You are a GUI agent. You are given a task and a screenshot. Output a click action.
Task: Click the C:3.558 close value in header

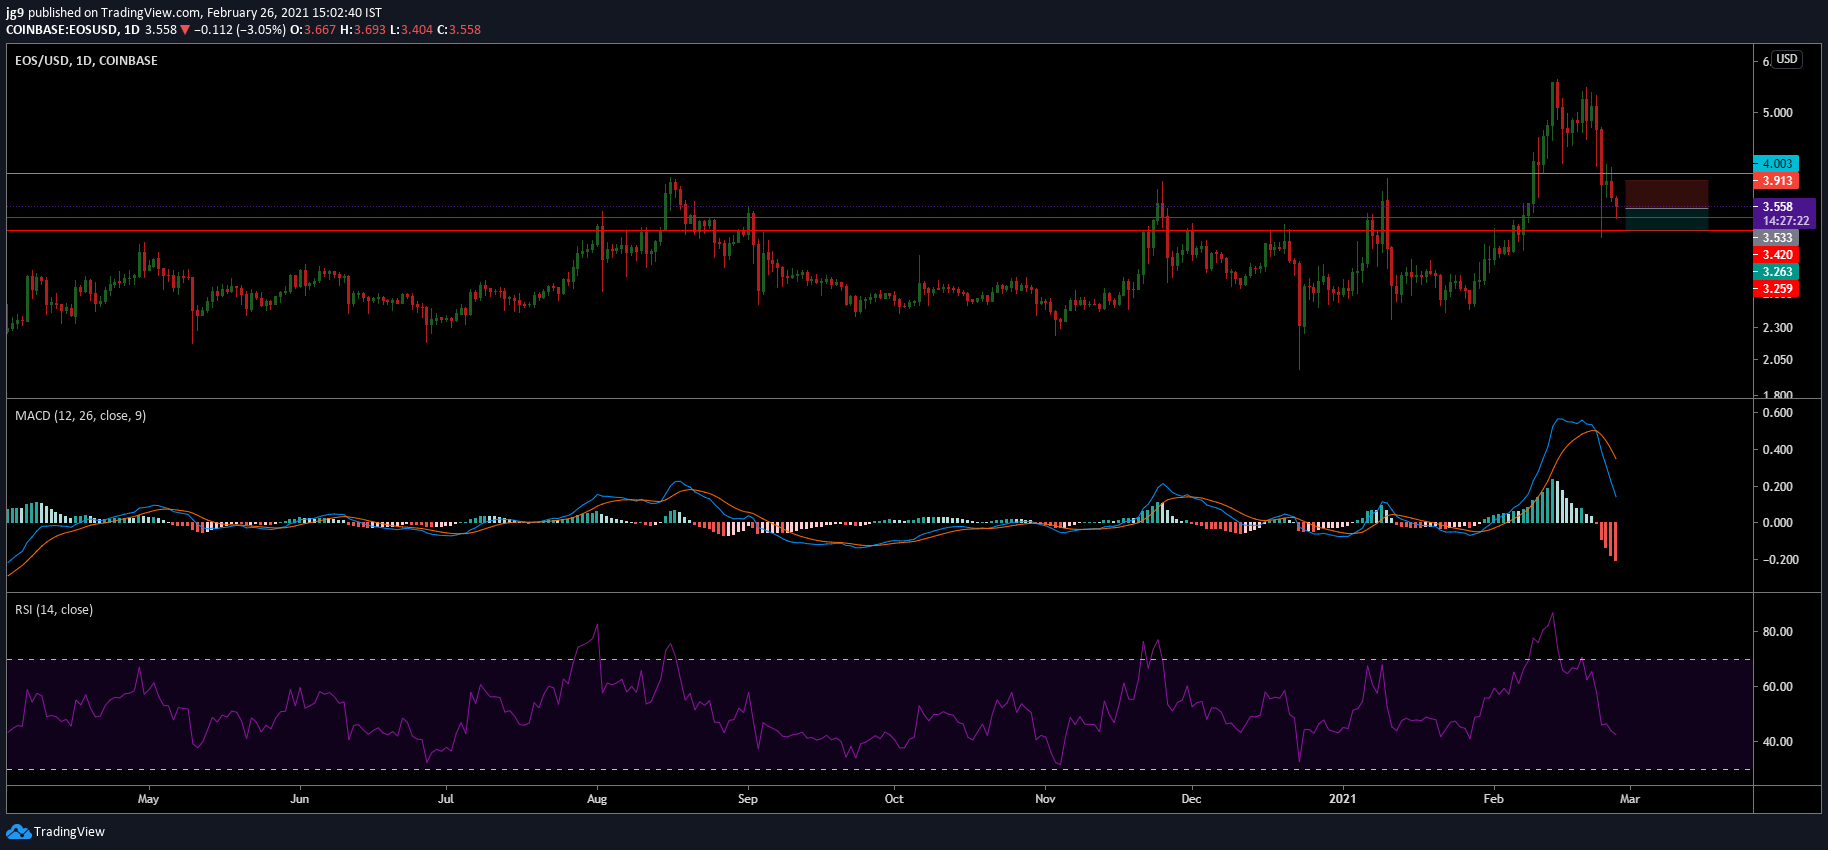tap(459, 30)
